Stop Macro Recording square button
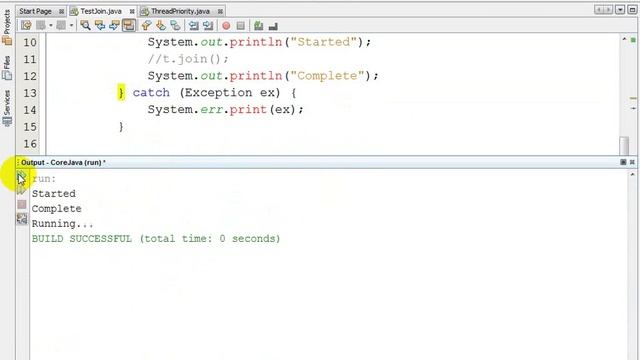 [241, 26]
